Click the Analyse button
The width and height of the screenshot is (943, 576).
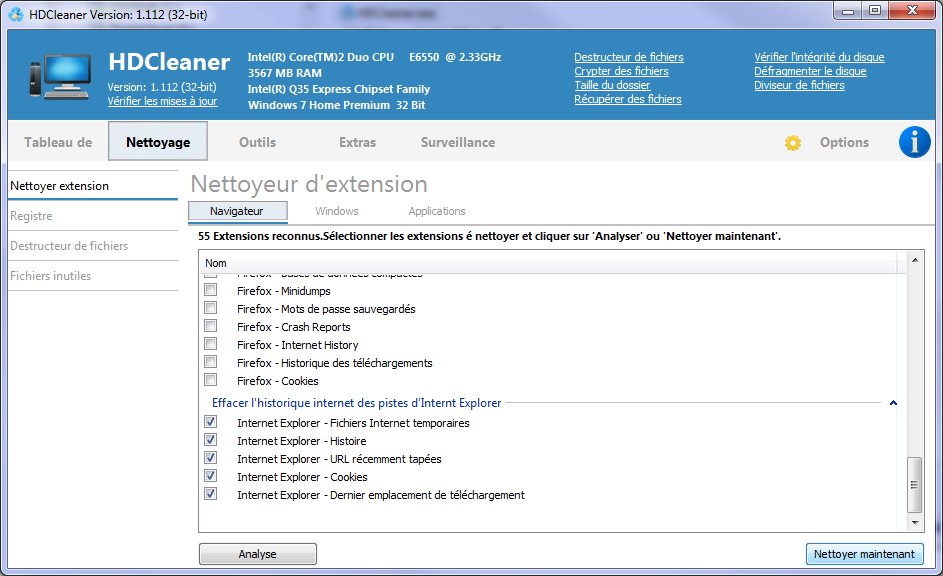[257, 554]
